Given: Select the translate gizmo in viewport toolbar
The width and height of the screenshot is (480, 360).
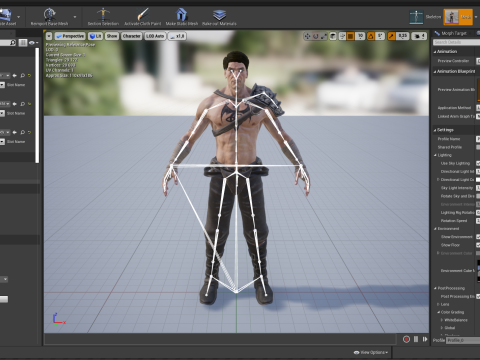Looking at the screenshot, I should click(x=307, y=36).
